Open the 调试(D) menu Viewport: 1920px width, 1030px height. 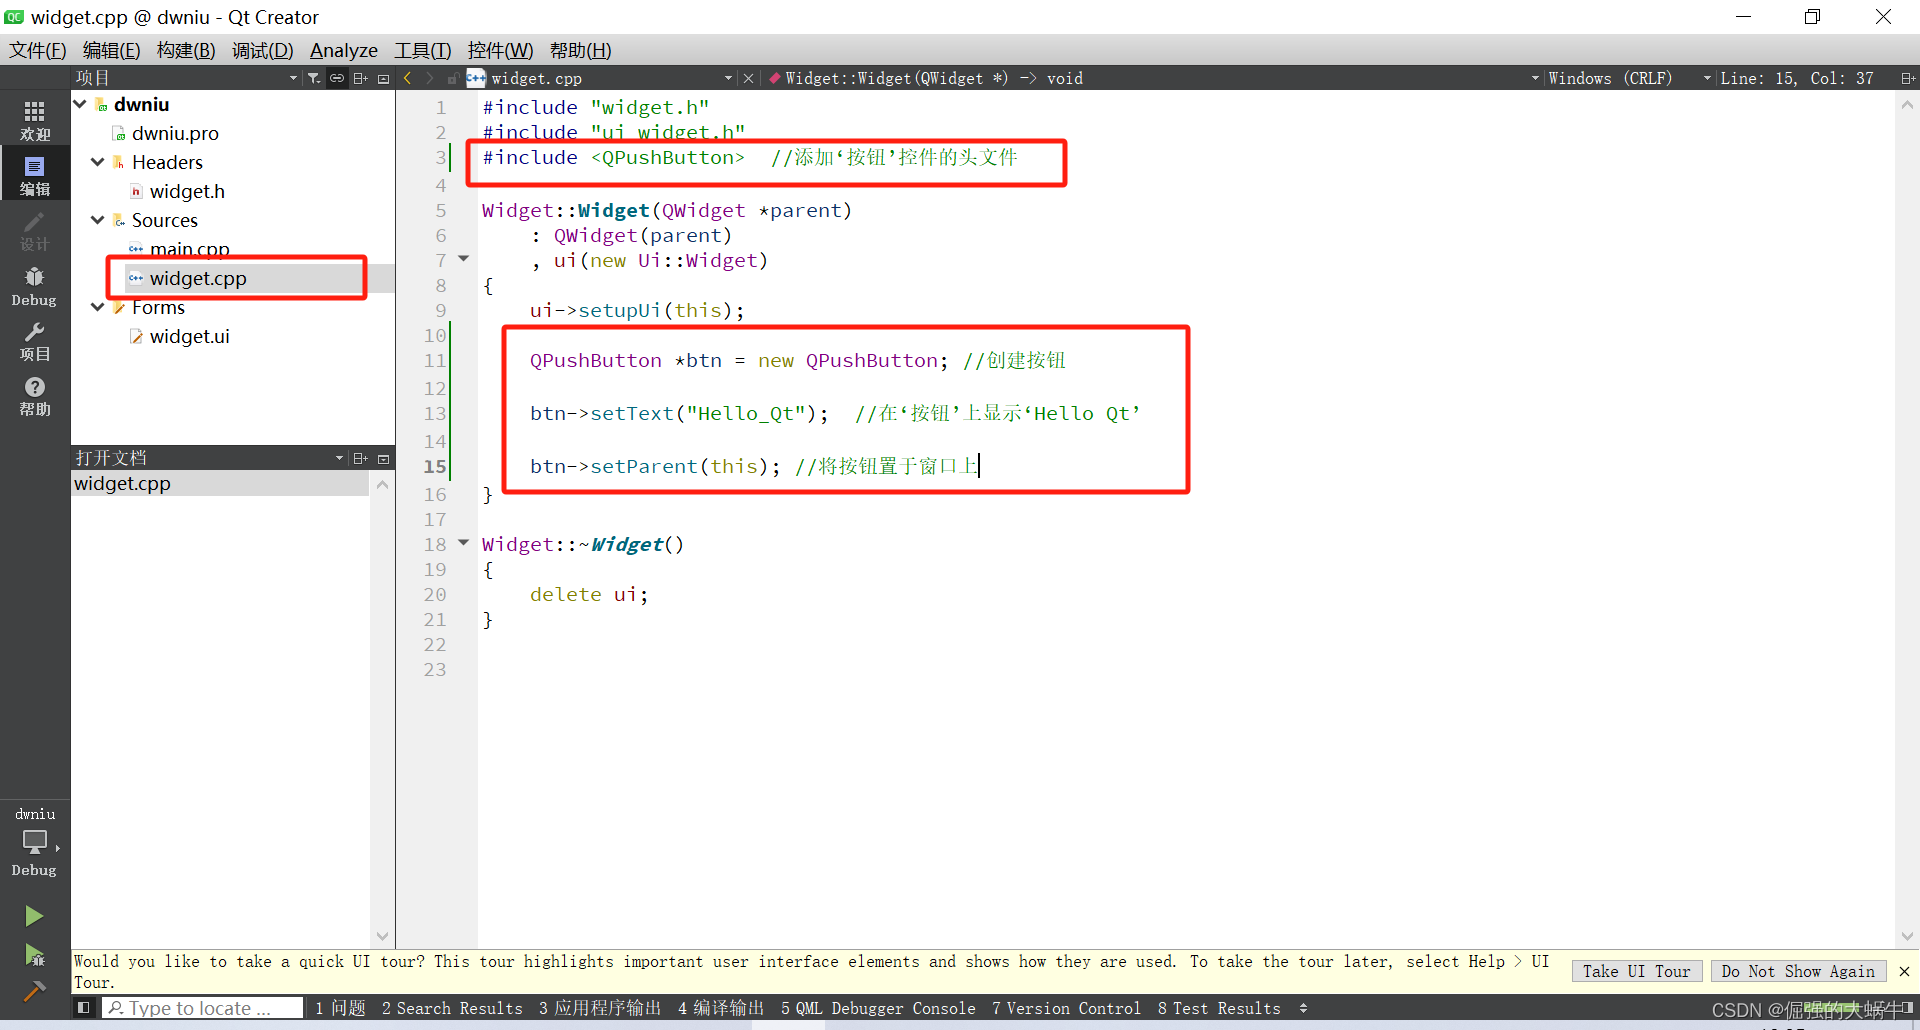[x=262, y=50]
